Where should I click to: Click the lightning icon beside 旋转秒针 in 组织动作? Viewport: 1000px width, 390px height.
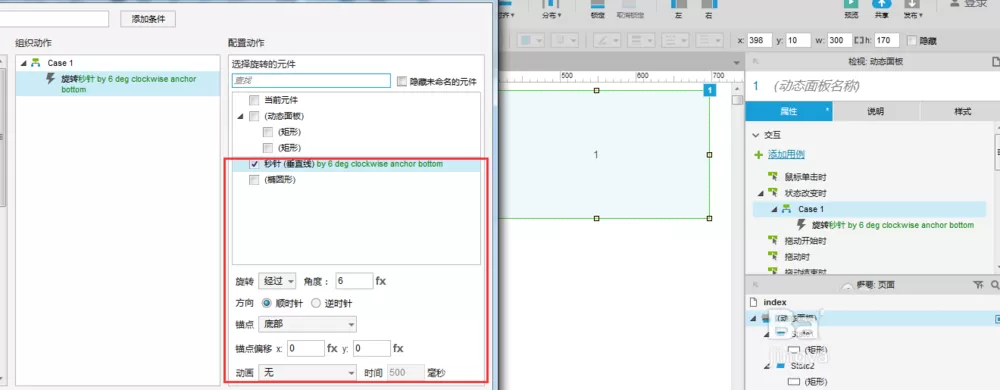pyautogui.click(x=51, y=78)
